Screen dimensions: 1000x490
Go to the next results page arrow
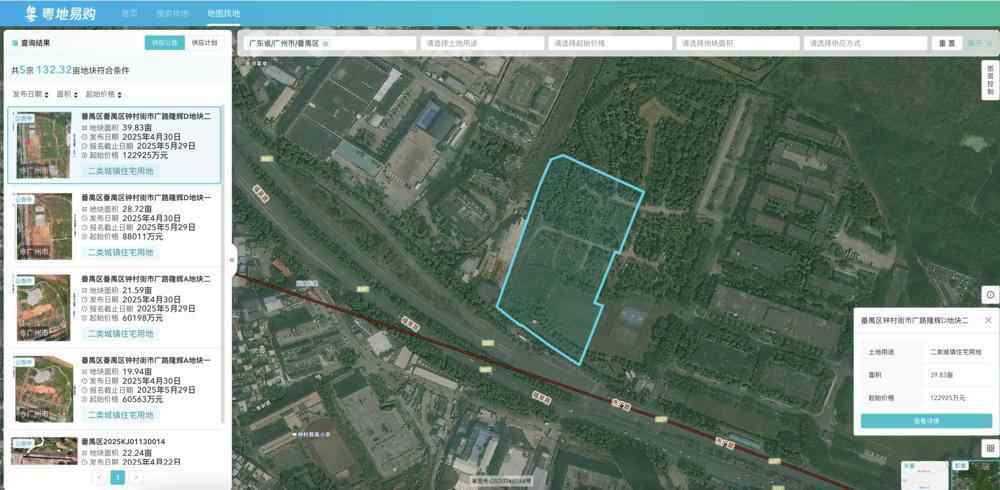point(137,478)
